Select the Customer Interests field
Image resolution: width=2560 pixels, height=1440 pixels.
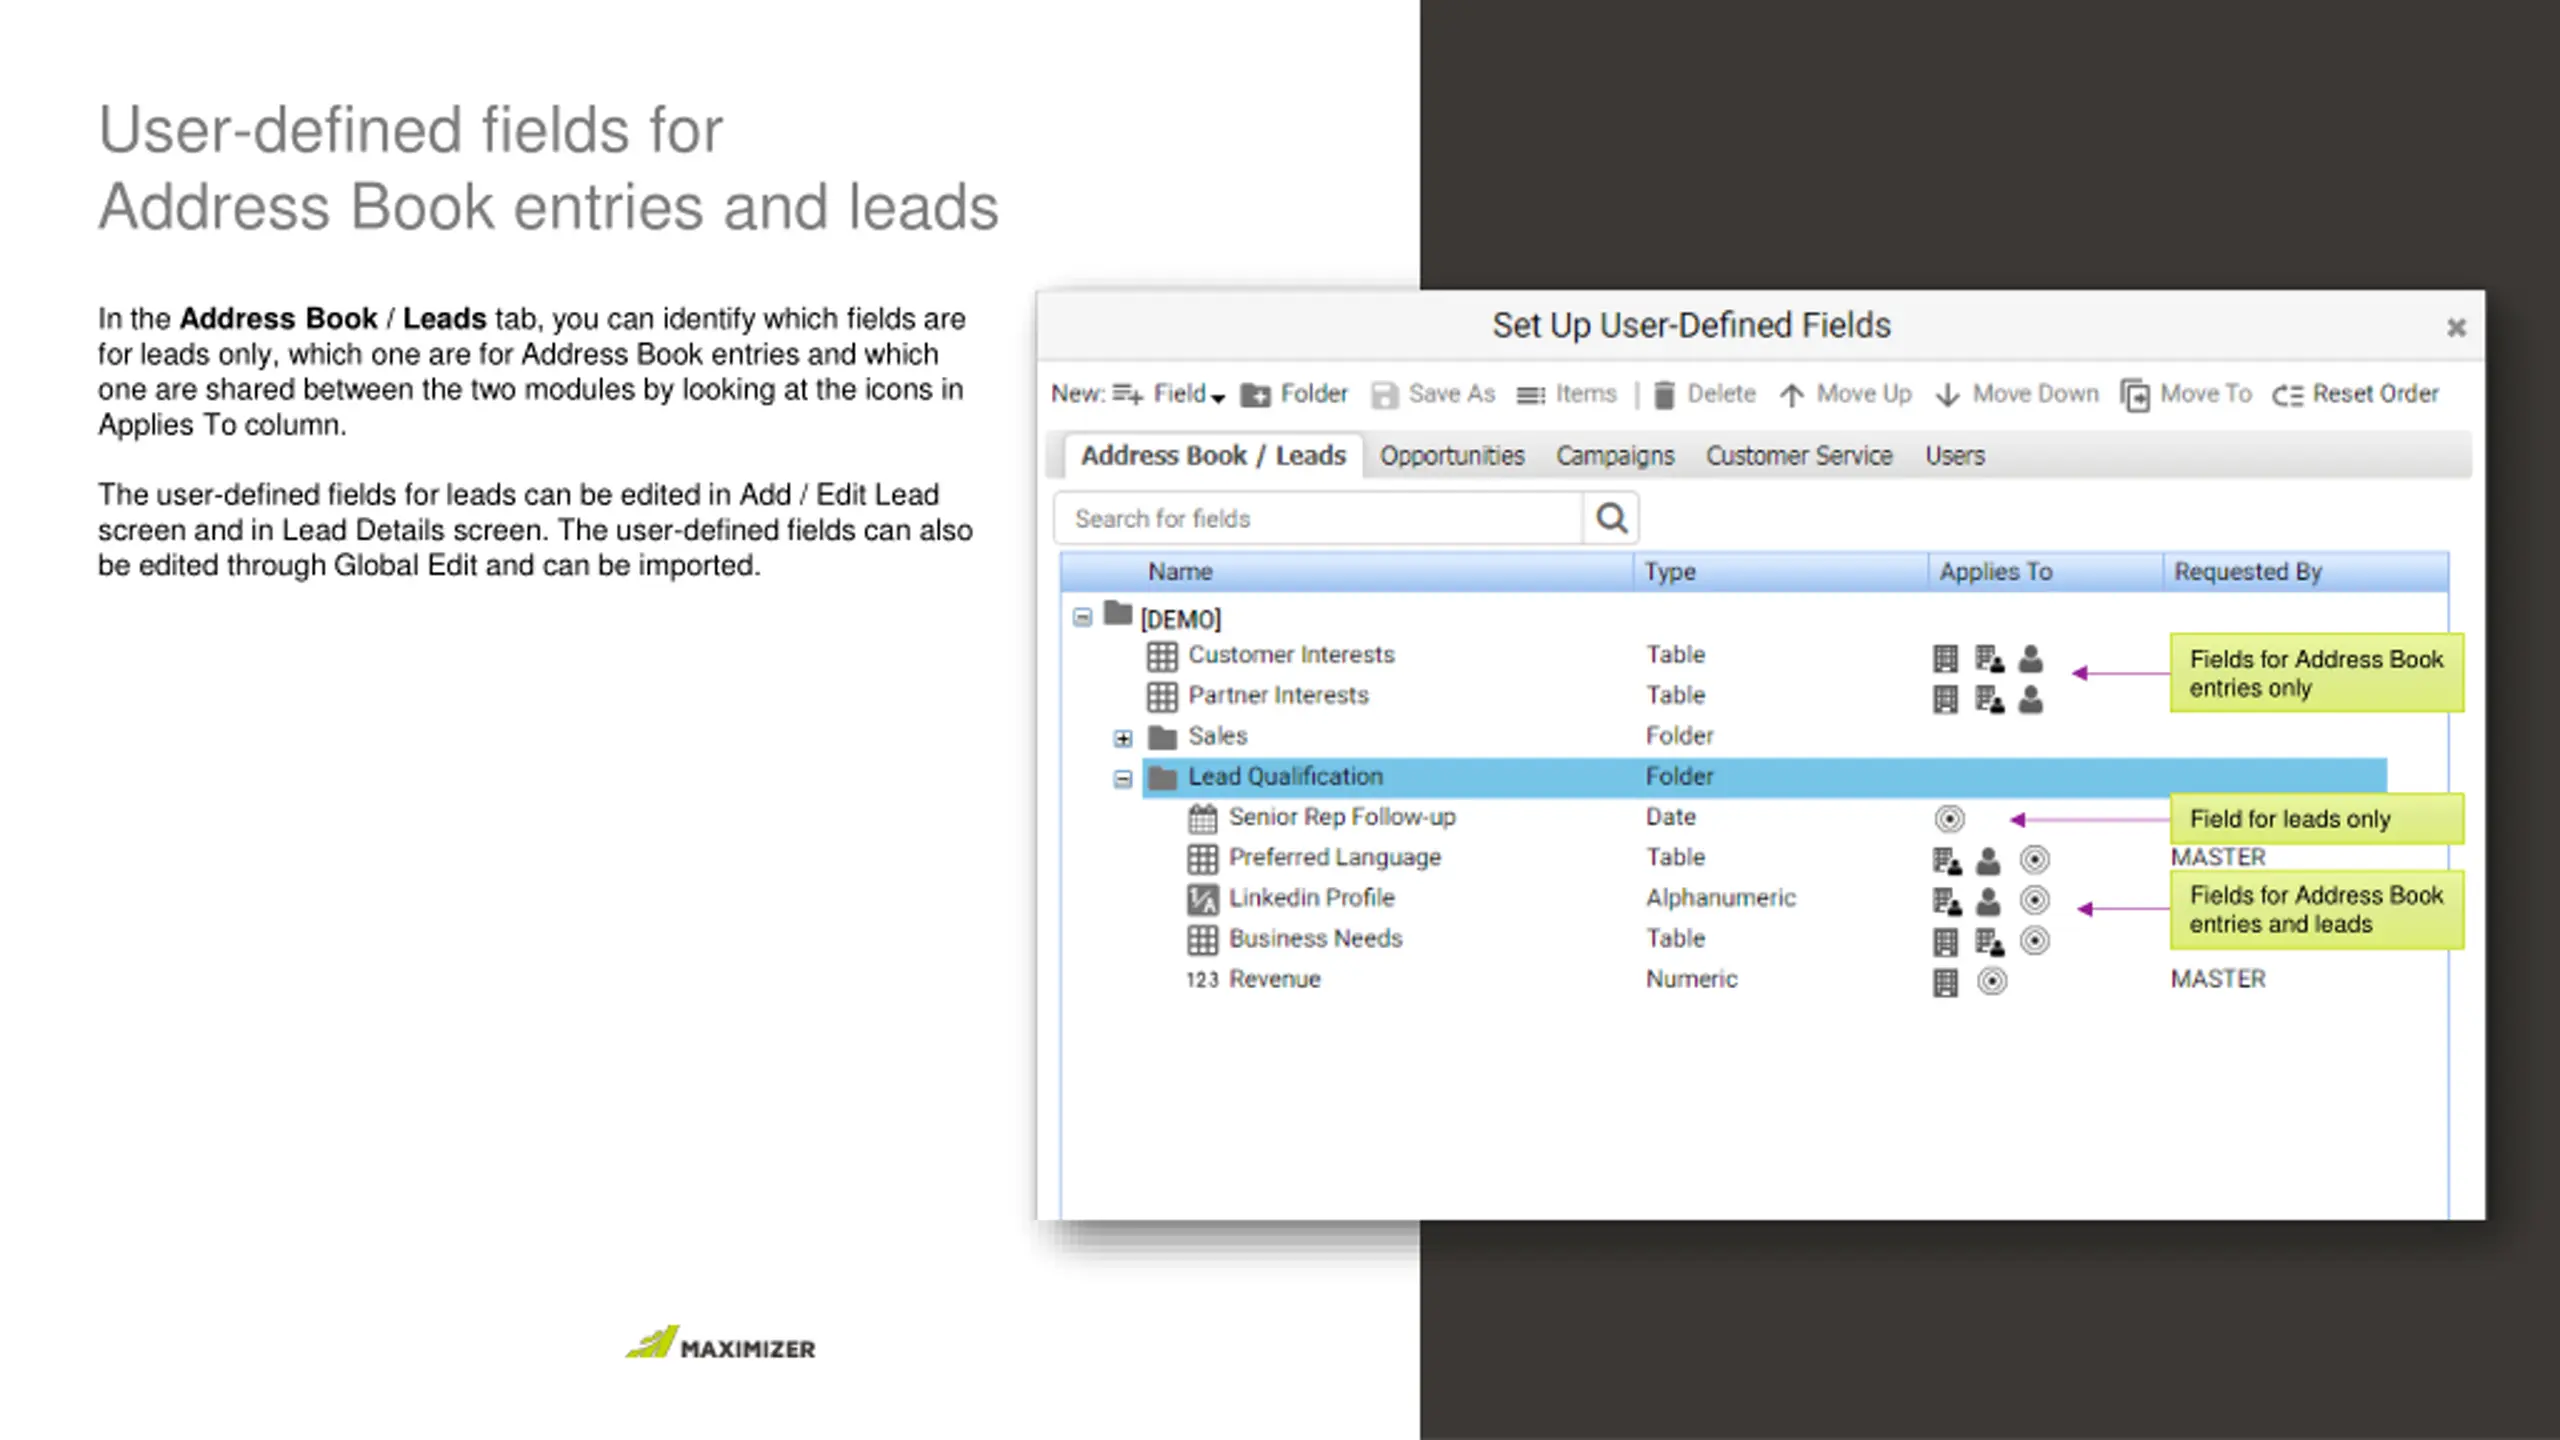(1291, 654)
